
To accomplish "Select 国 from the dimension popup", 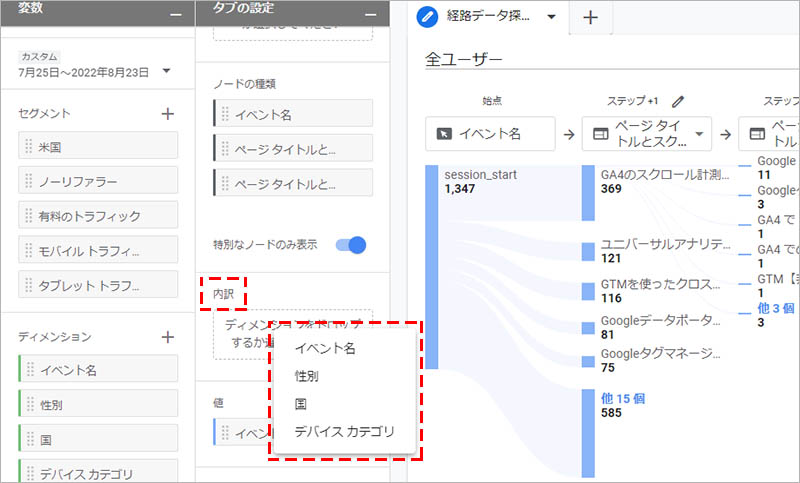I will point(300,405).
